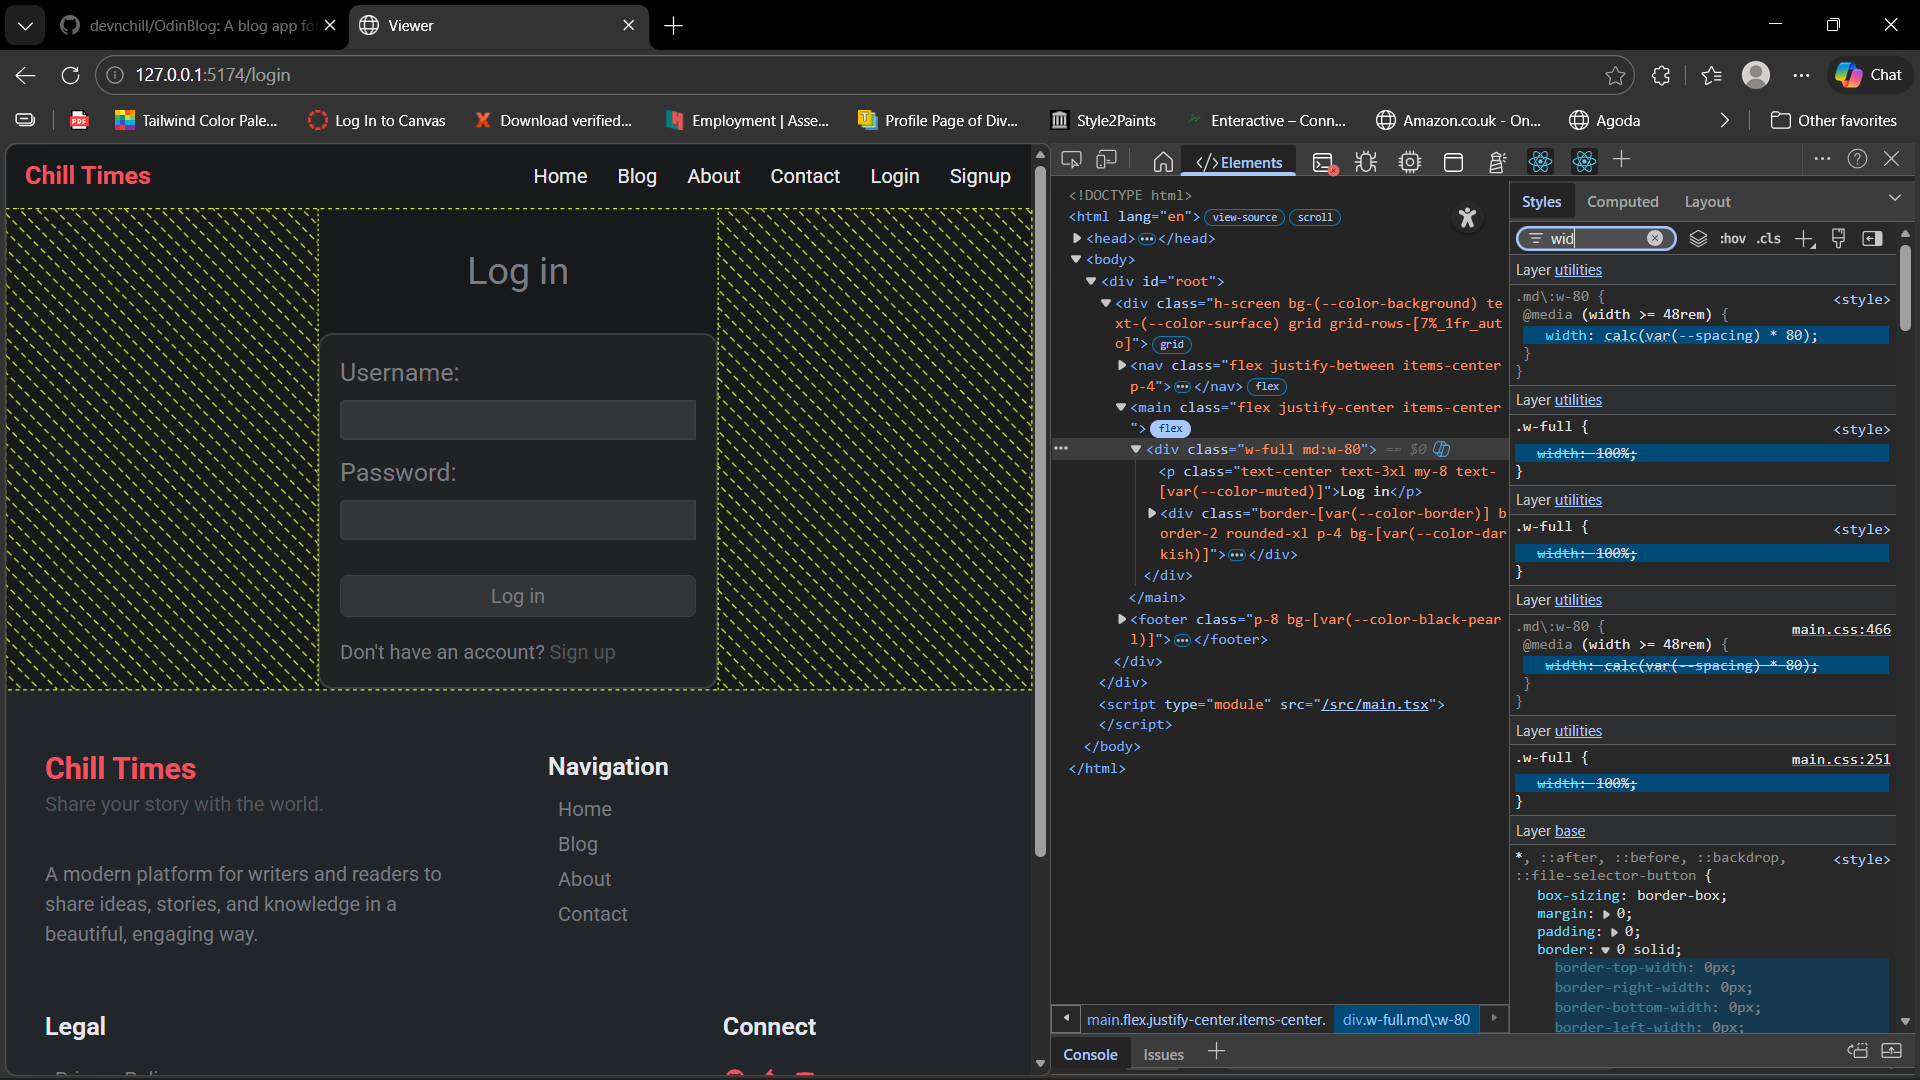This screenshot has width=1920, height=1080.
Task: Switch to the Computed styles tab
Action: pyautogui.click(x=1622, y=202)
